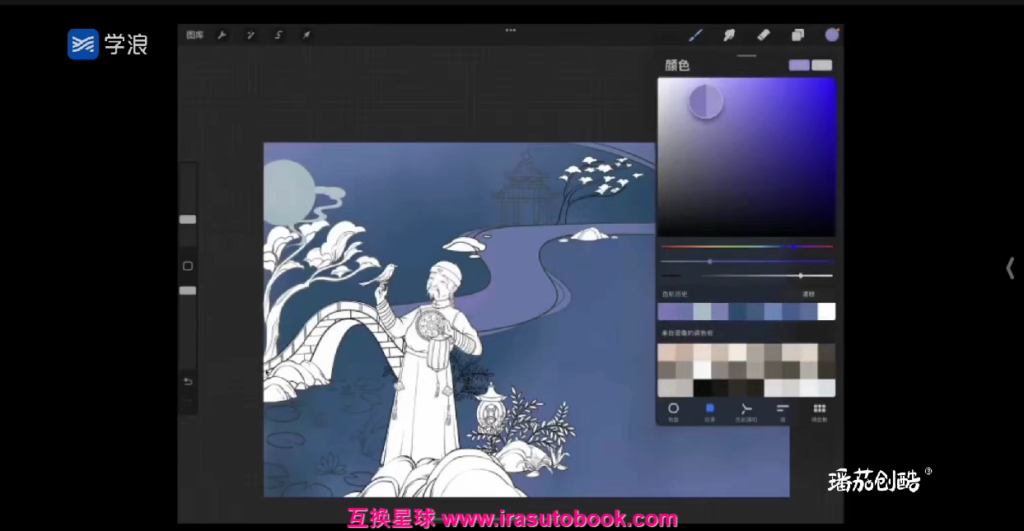Tap the active color circle in toolbar
Viewport: 1024px width, 531px height.
pos(831,35)
